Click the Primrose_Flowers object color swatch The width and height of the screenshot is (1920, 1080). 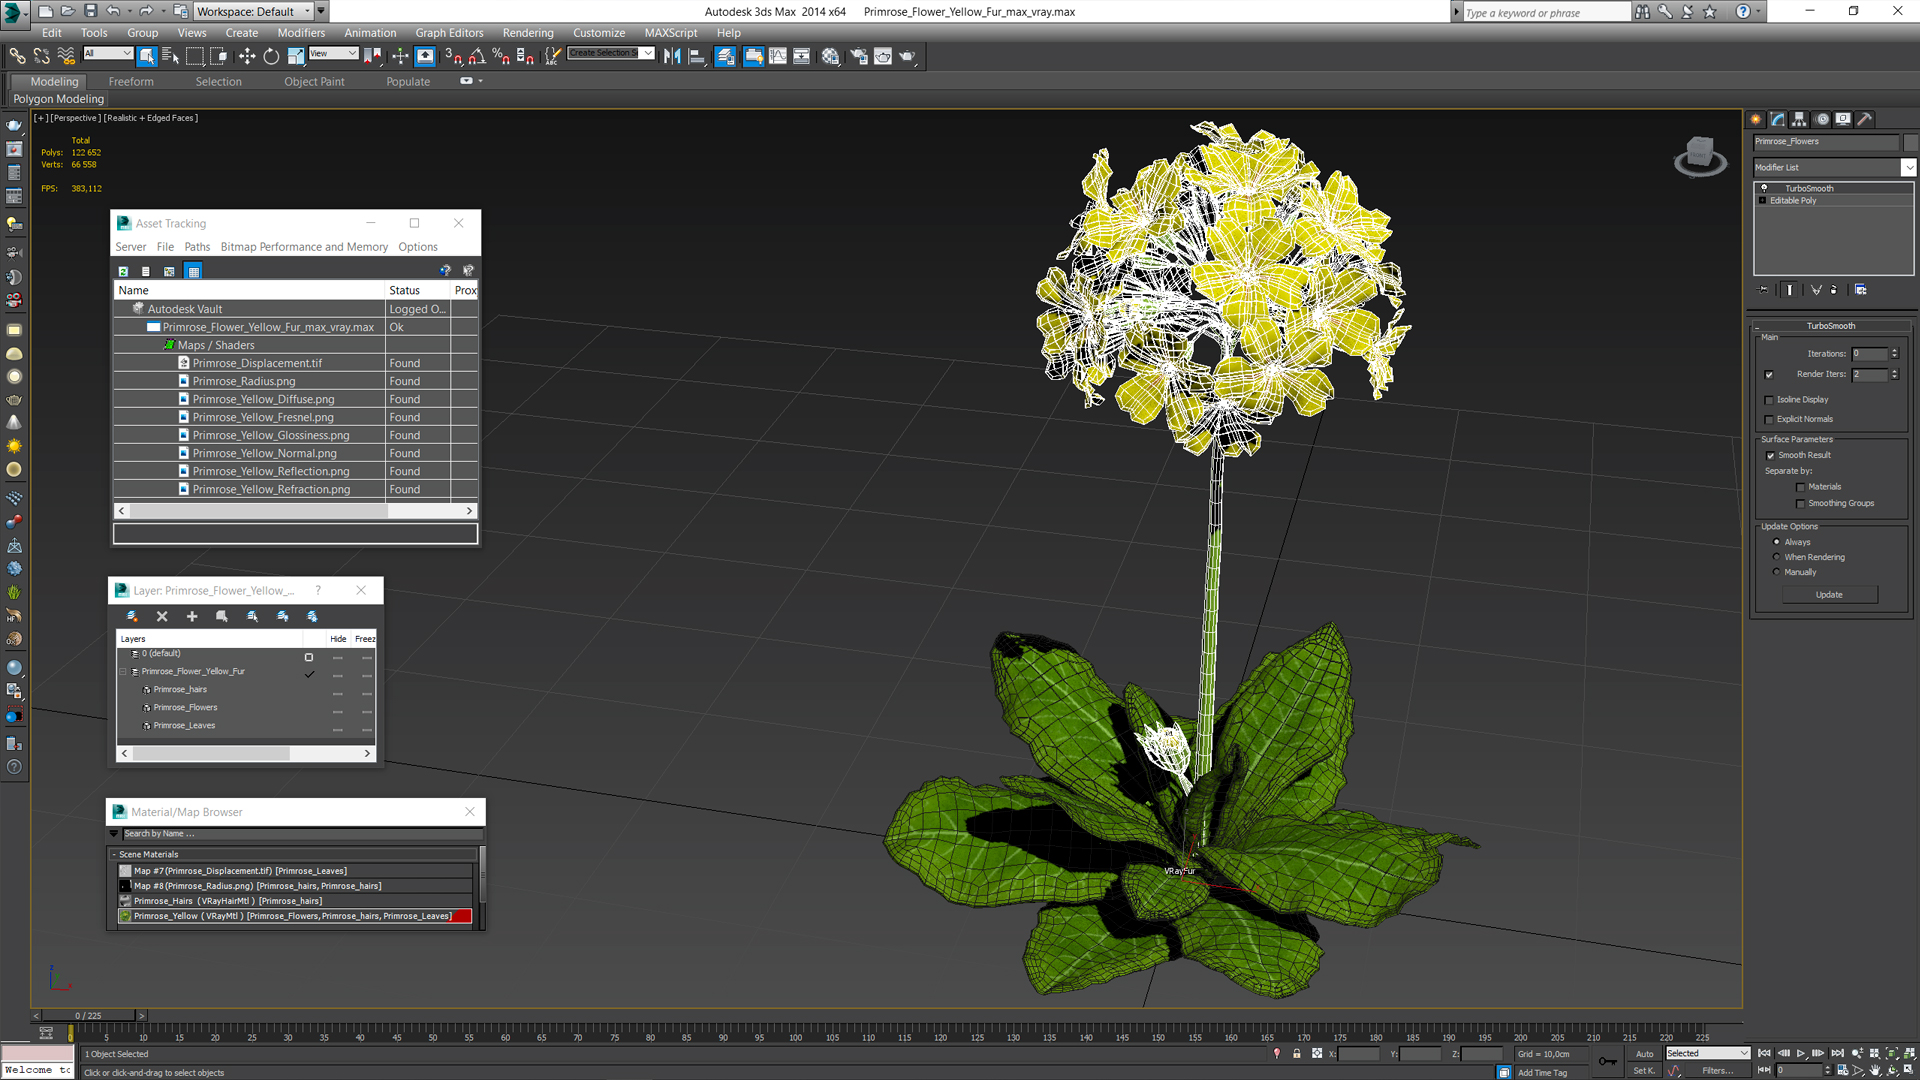1909,142
